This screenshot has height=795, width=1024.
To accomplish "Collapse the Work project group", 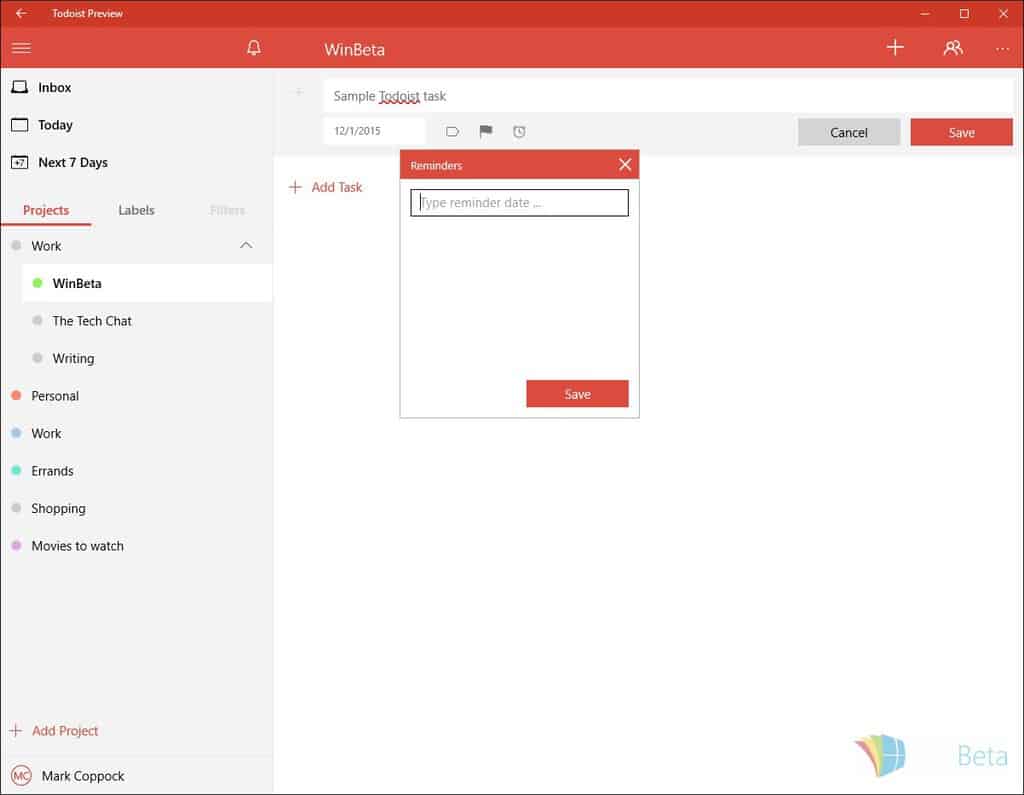I will pos(246,246).
